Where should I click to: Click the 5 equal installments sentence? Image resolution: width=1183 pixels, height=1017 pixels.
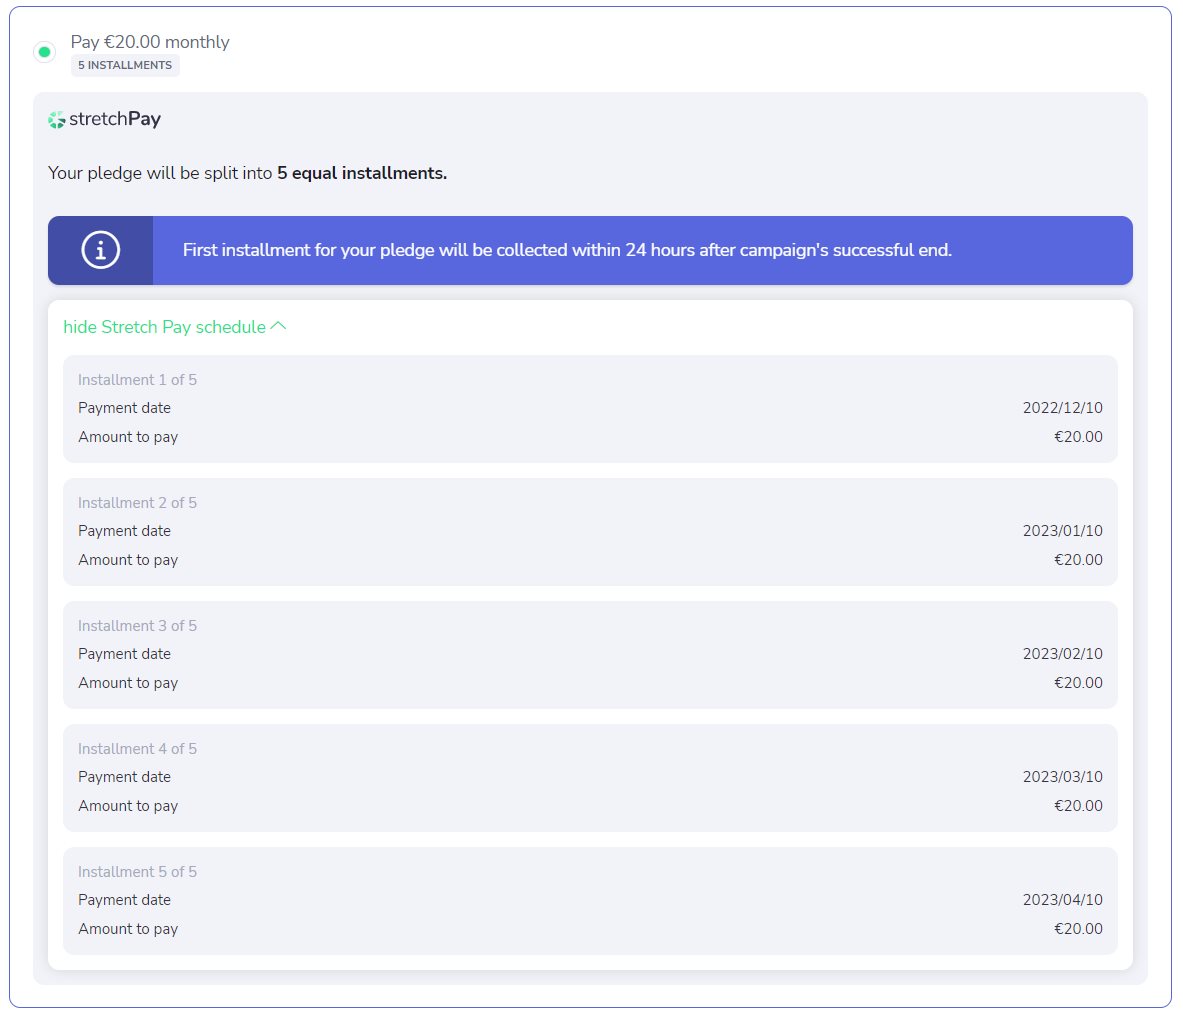(247, 173)
